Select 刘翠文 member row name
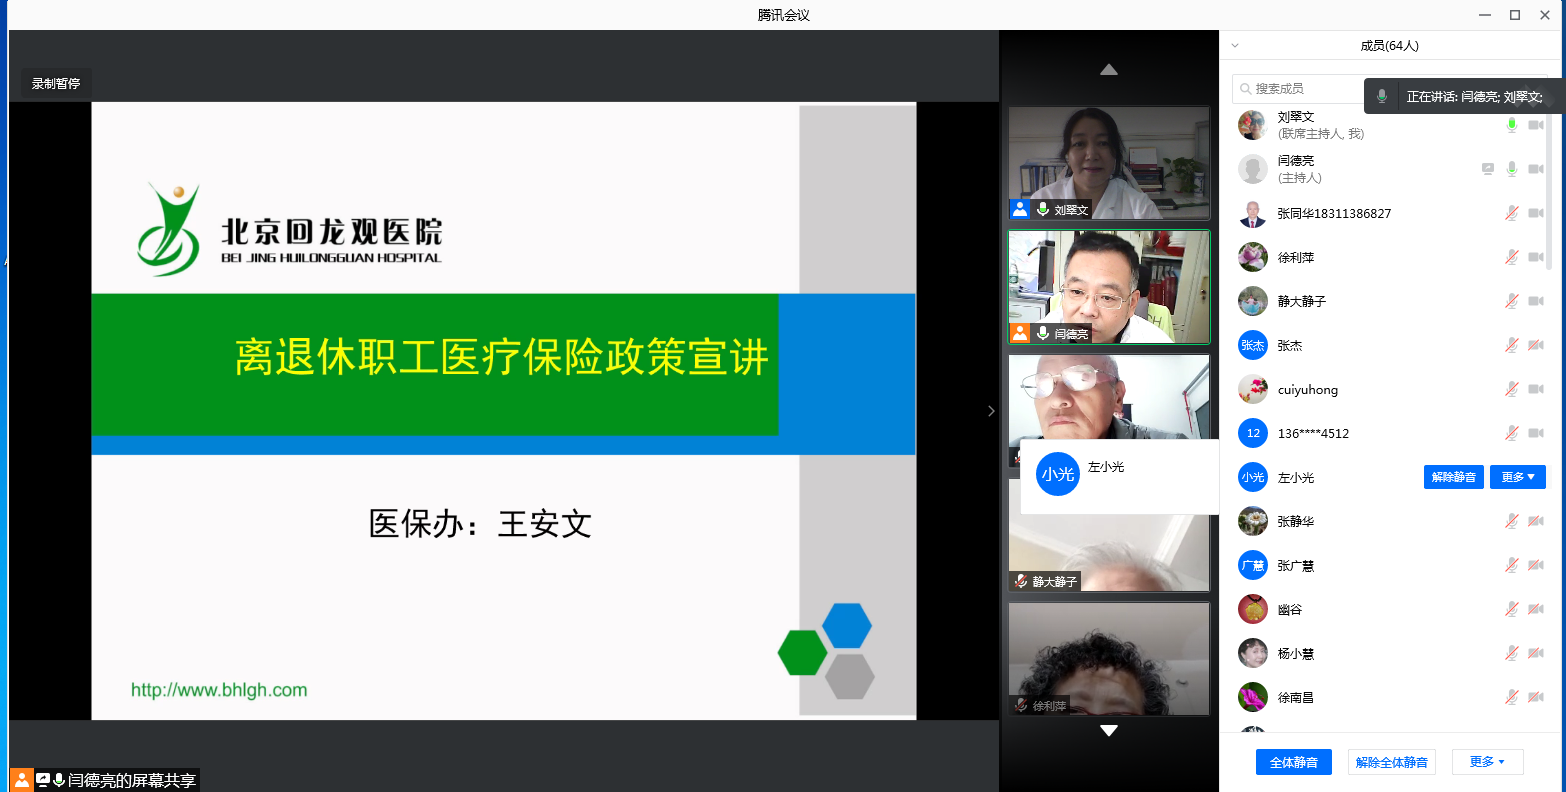Screen dimensions: 1566x792 pos(1296,117)
